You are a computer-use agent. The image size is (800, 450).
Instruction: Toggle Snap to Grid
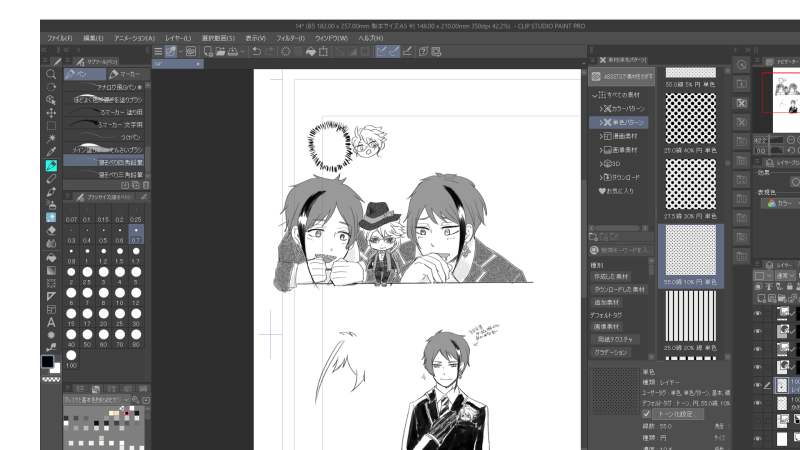tap(407, 51)
